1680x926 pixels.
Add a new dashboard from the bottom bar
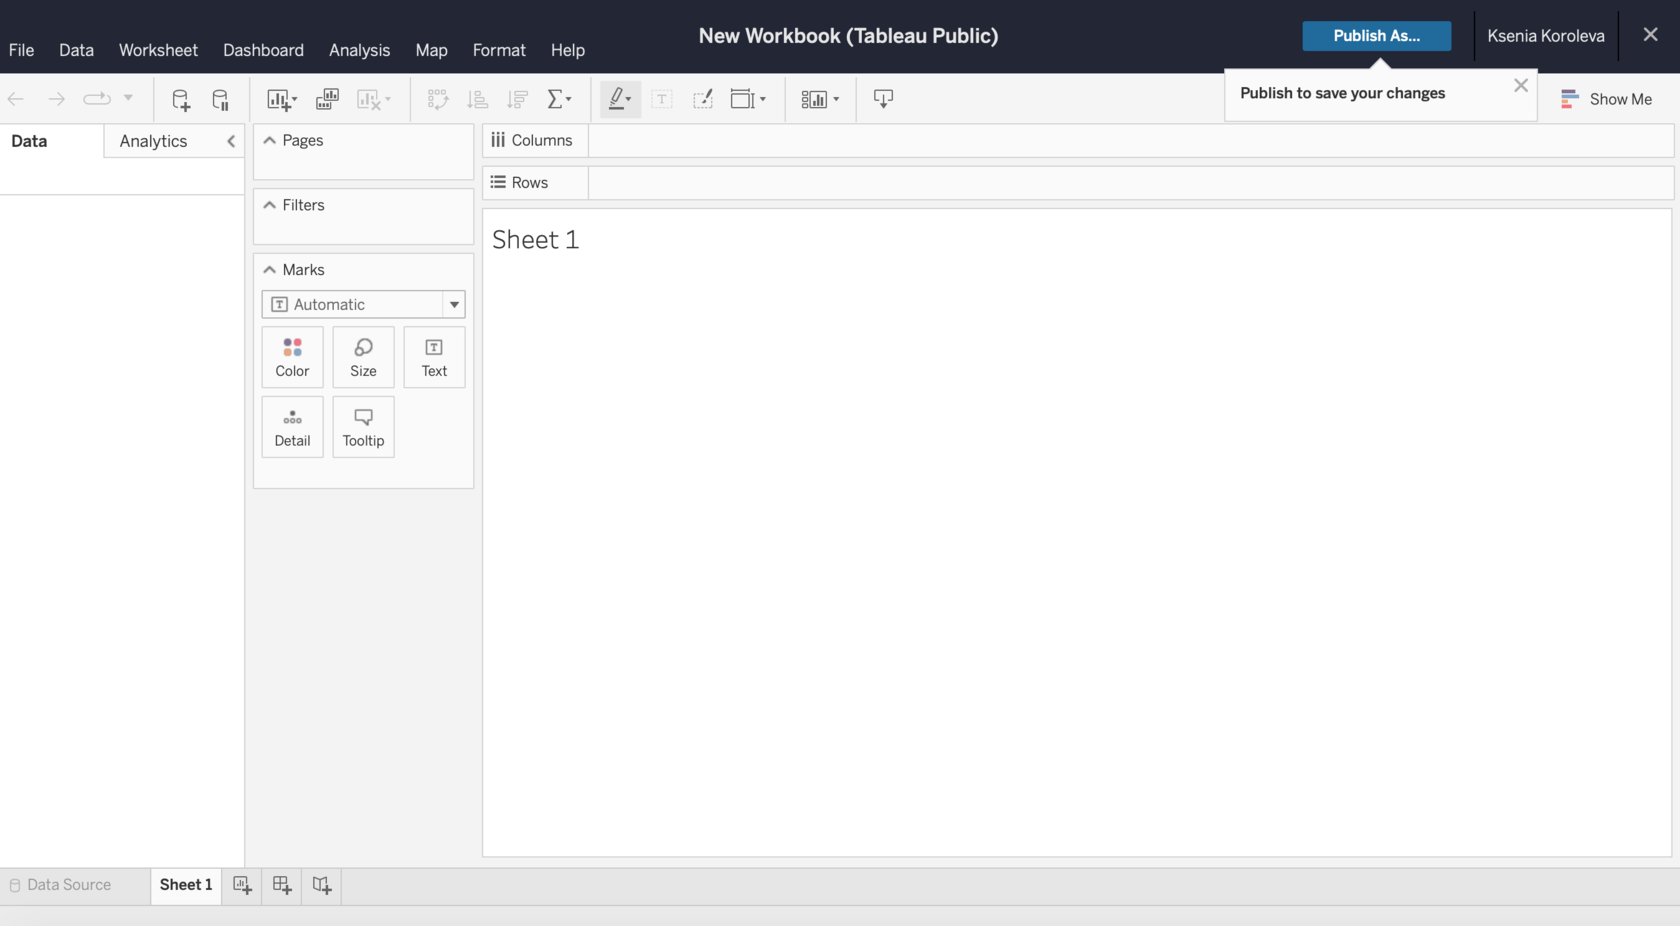(x=281, y=886)
